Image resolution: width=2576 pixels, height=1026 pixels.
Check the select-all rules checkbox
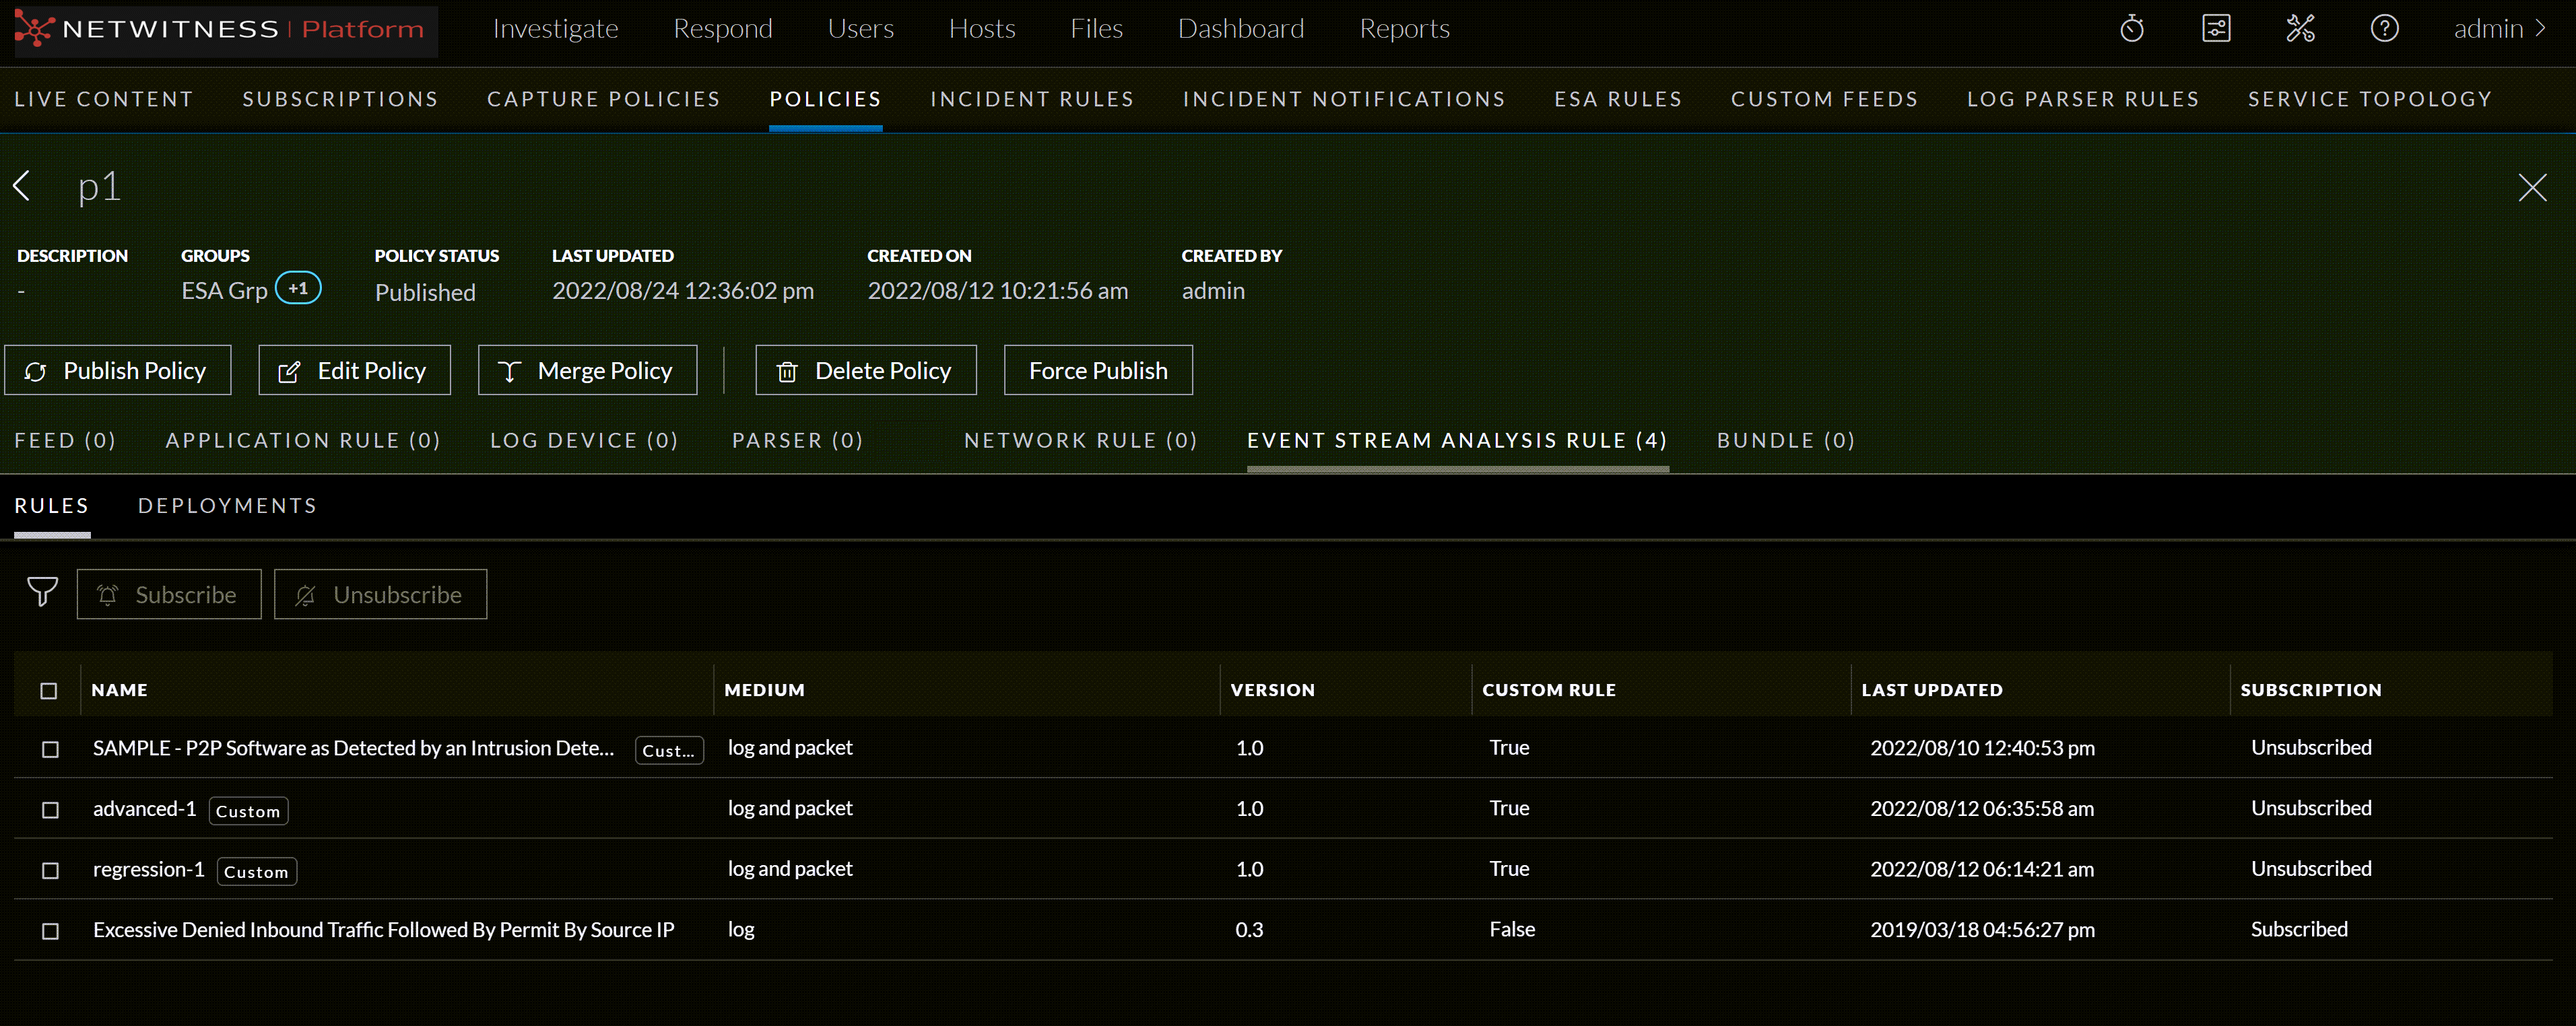pos(49,691)
